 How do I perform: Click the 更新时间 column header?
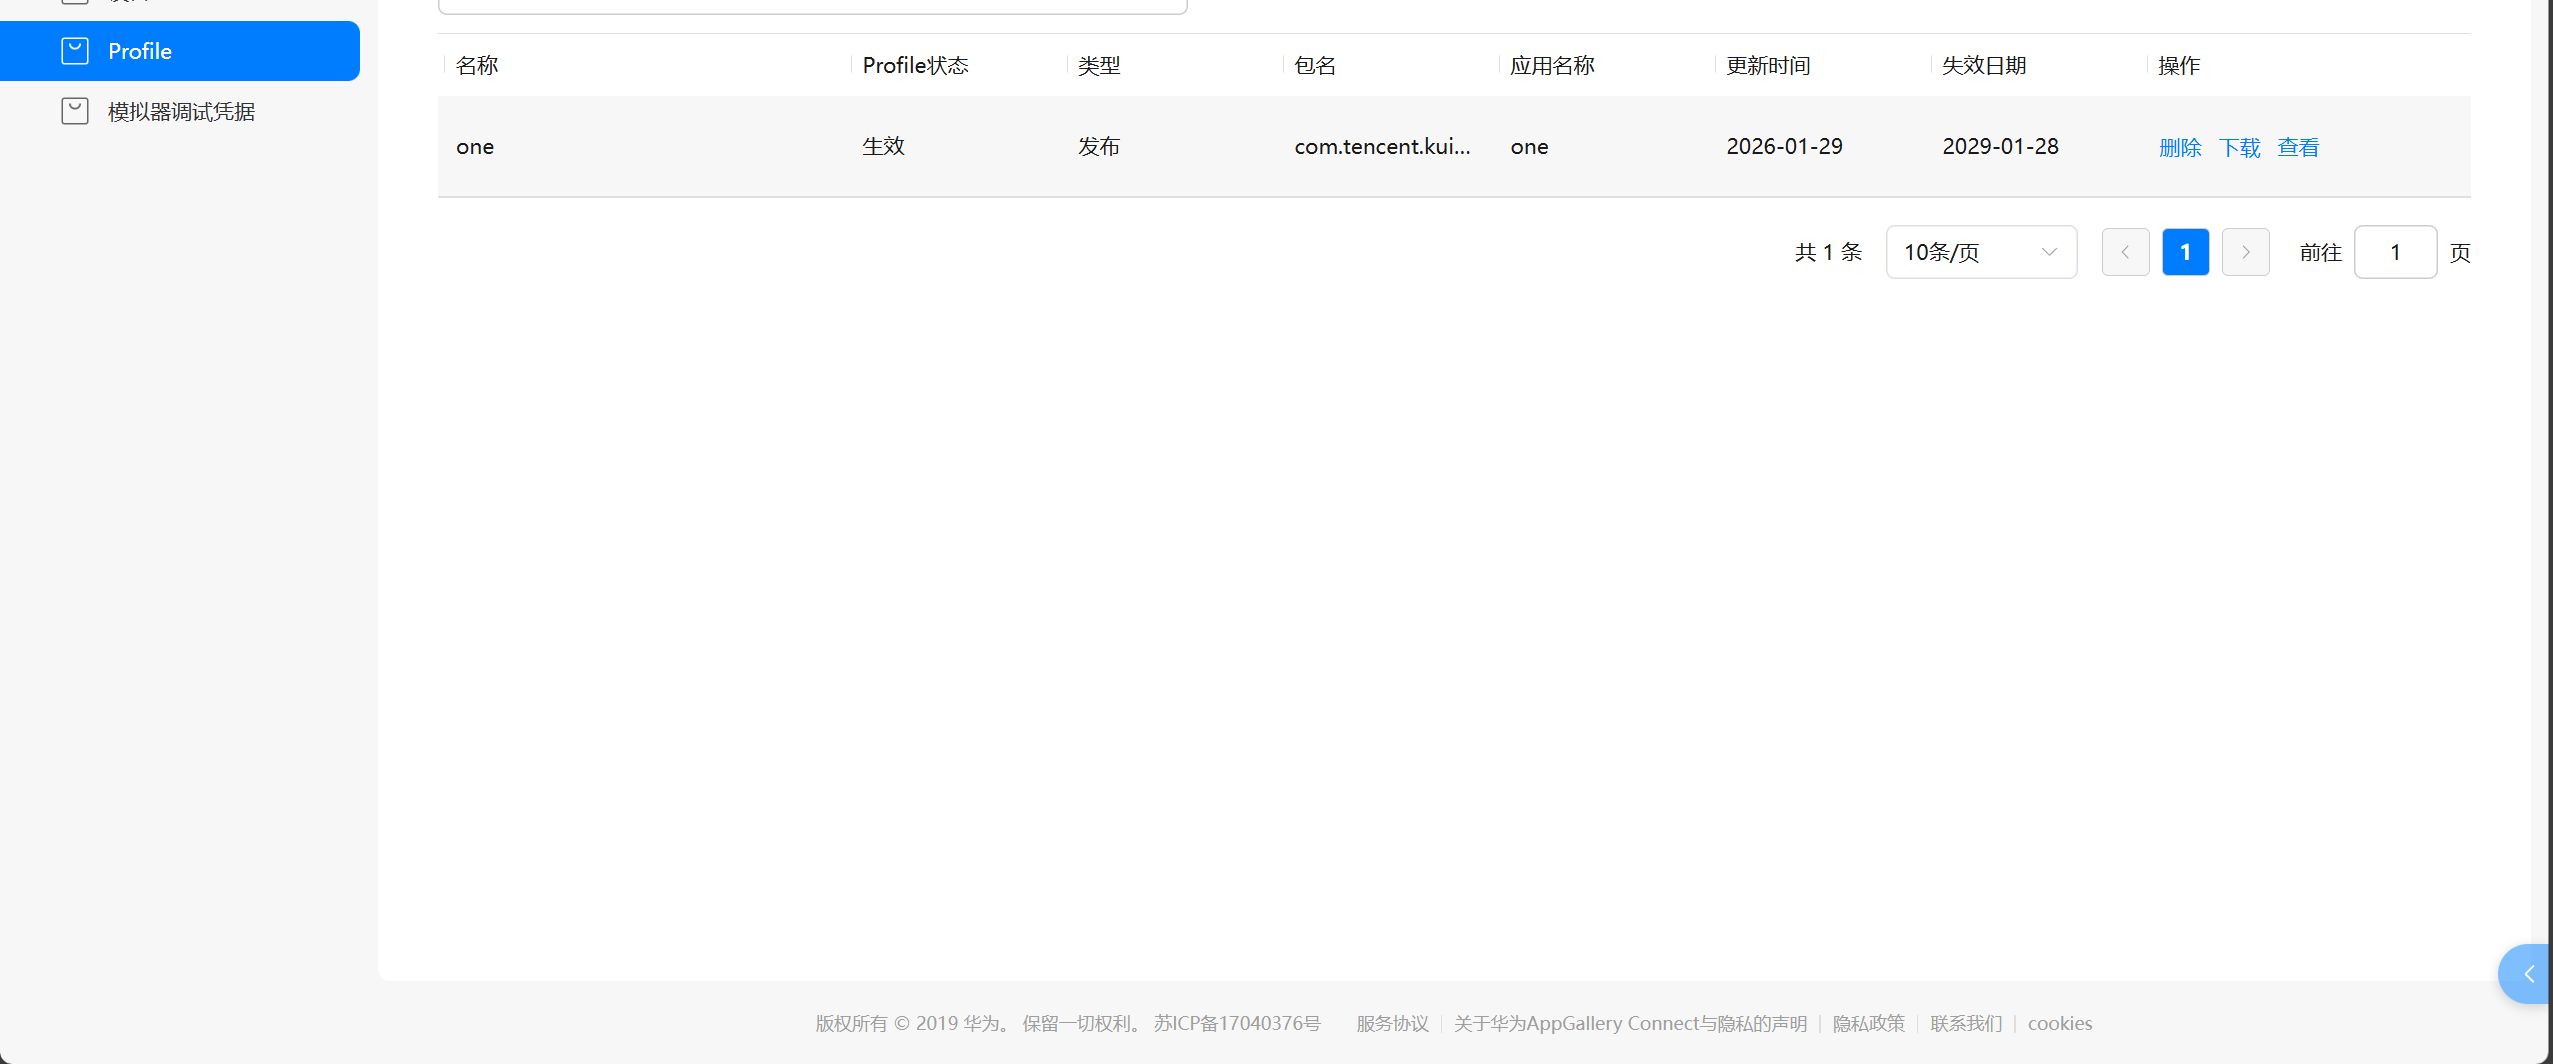coord(1768,65)
